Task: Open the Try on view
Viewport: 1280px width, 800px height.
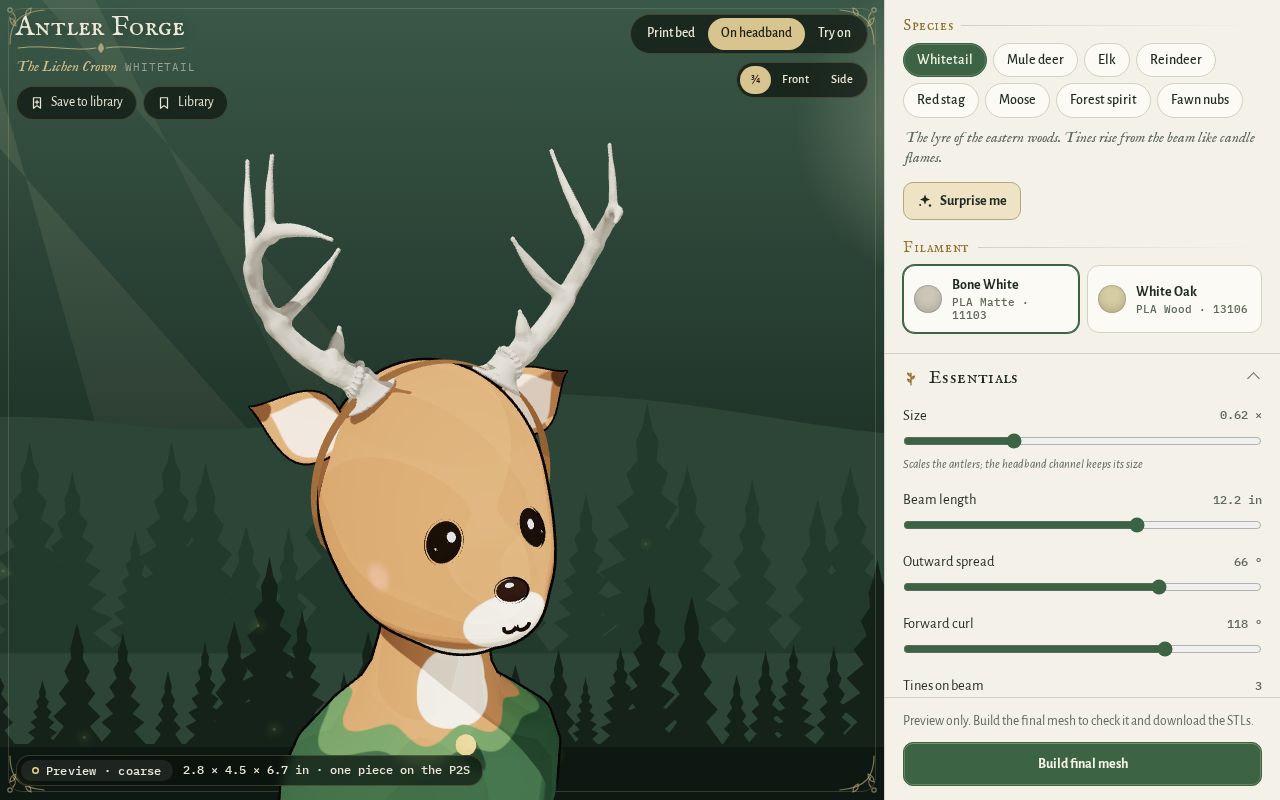Action: point(834,33)
